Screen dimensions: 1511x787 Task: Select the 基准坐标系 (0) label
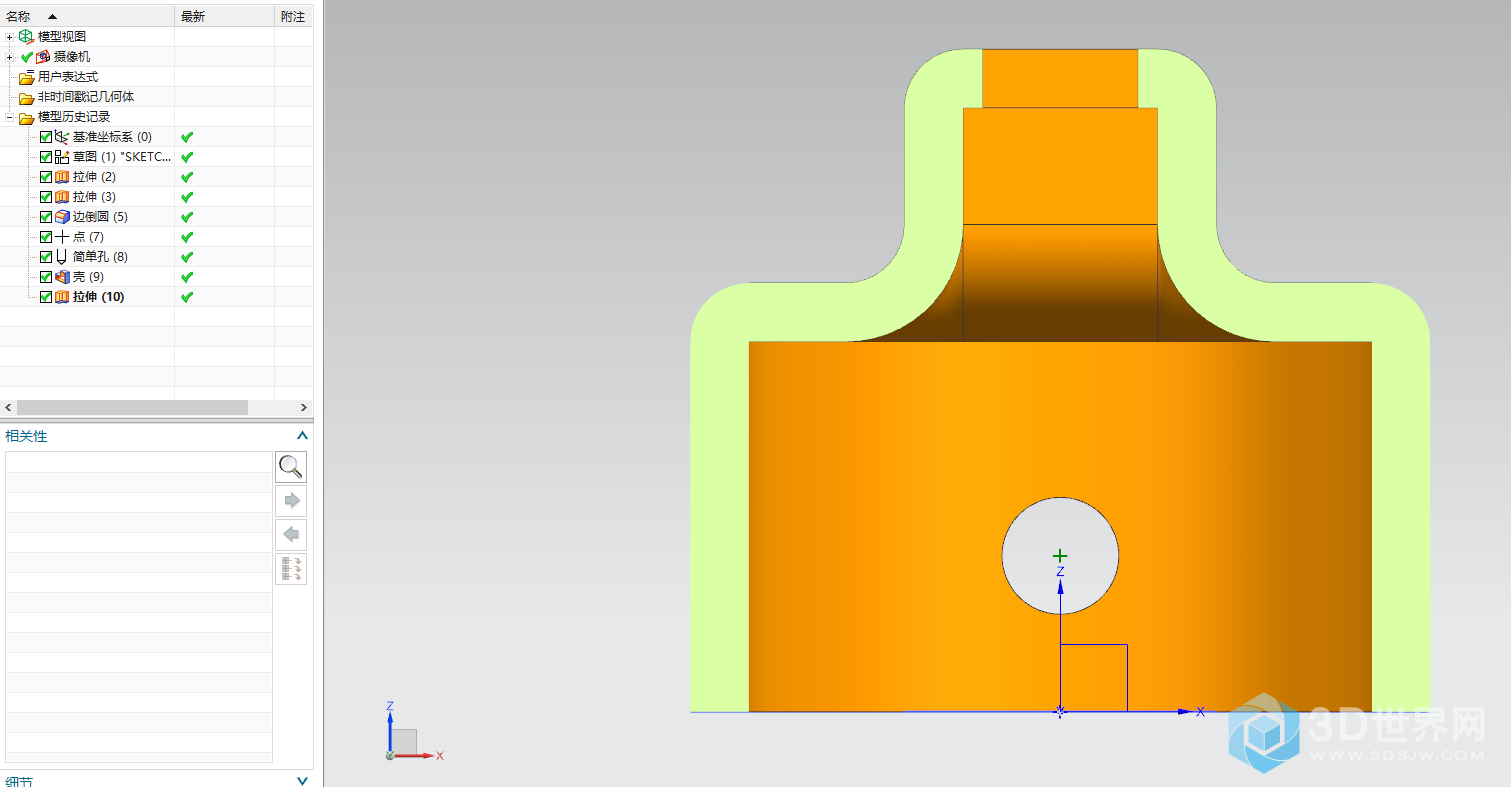tap(112, 137)
